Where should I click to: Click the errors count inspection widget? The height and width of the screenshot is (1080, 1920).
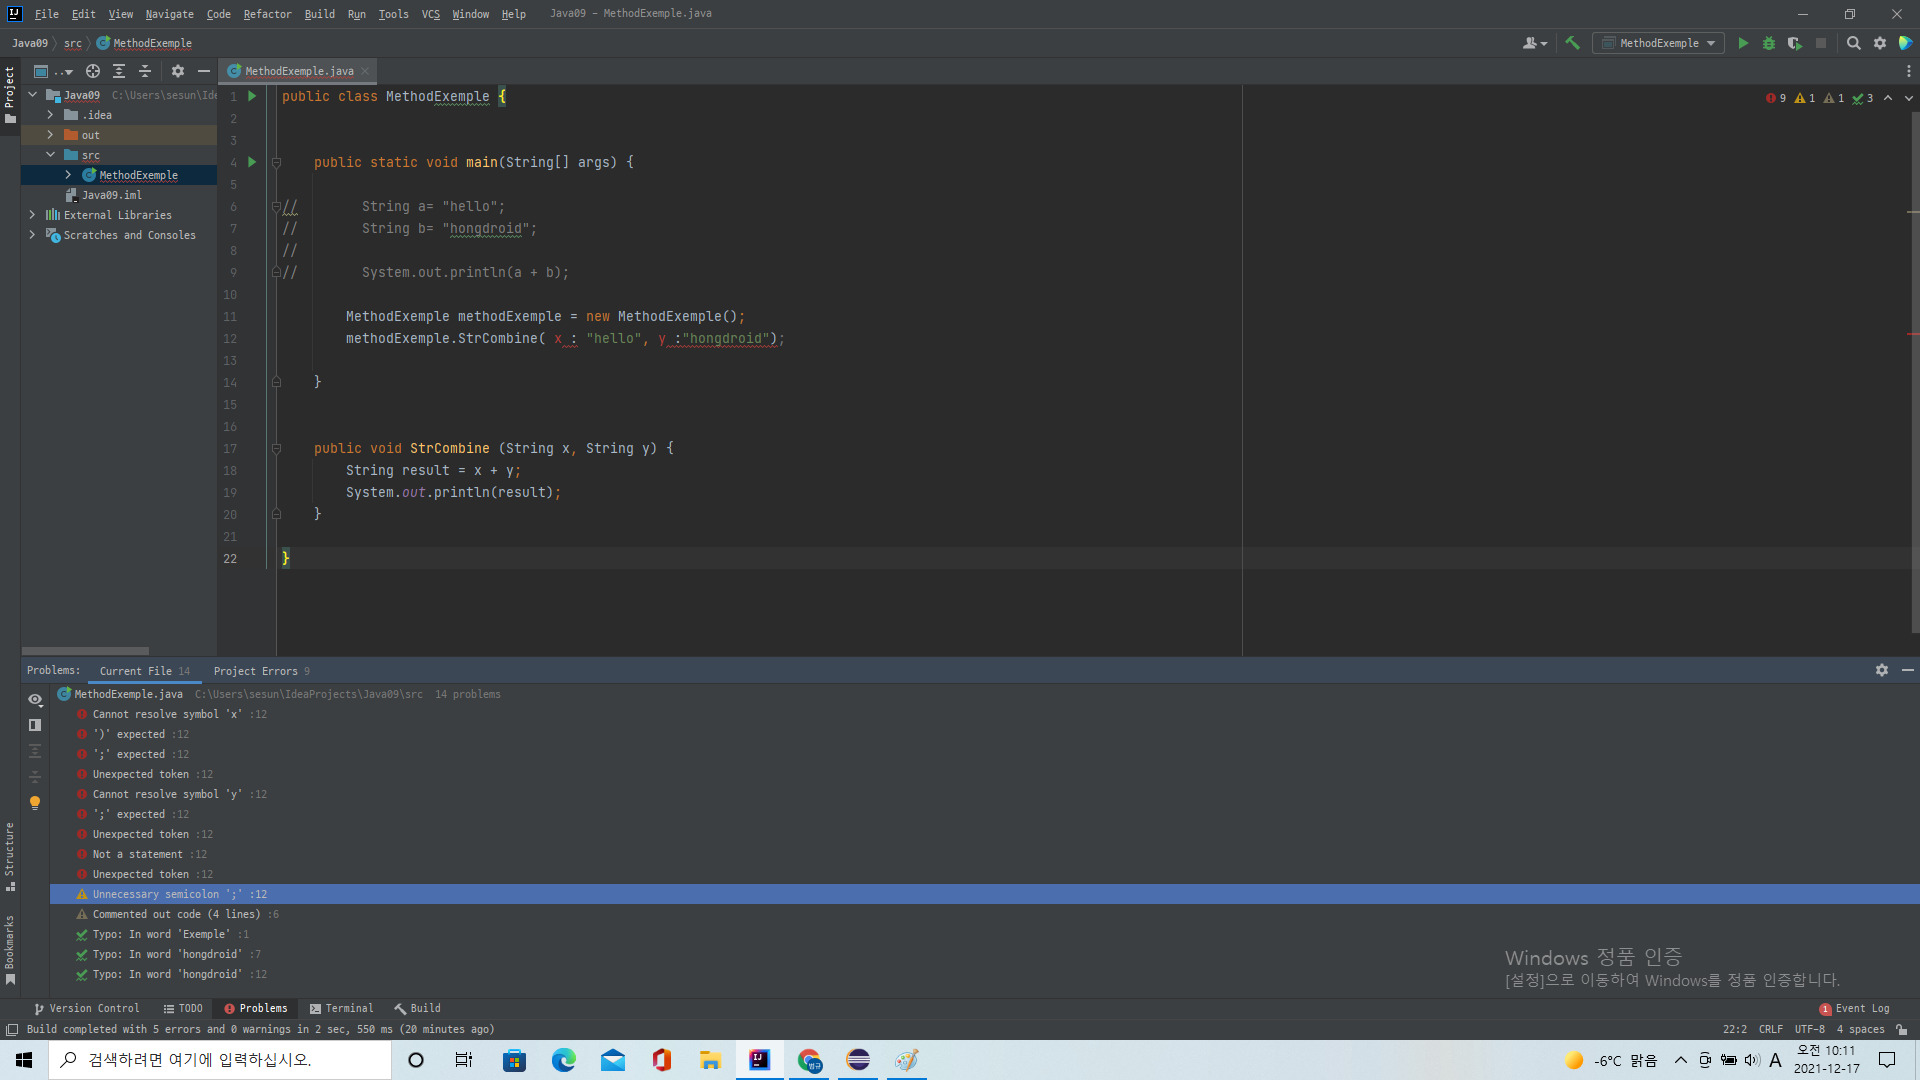pos(1777,98)
